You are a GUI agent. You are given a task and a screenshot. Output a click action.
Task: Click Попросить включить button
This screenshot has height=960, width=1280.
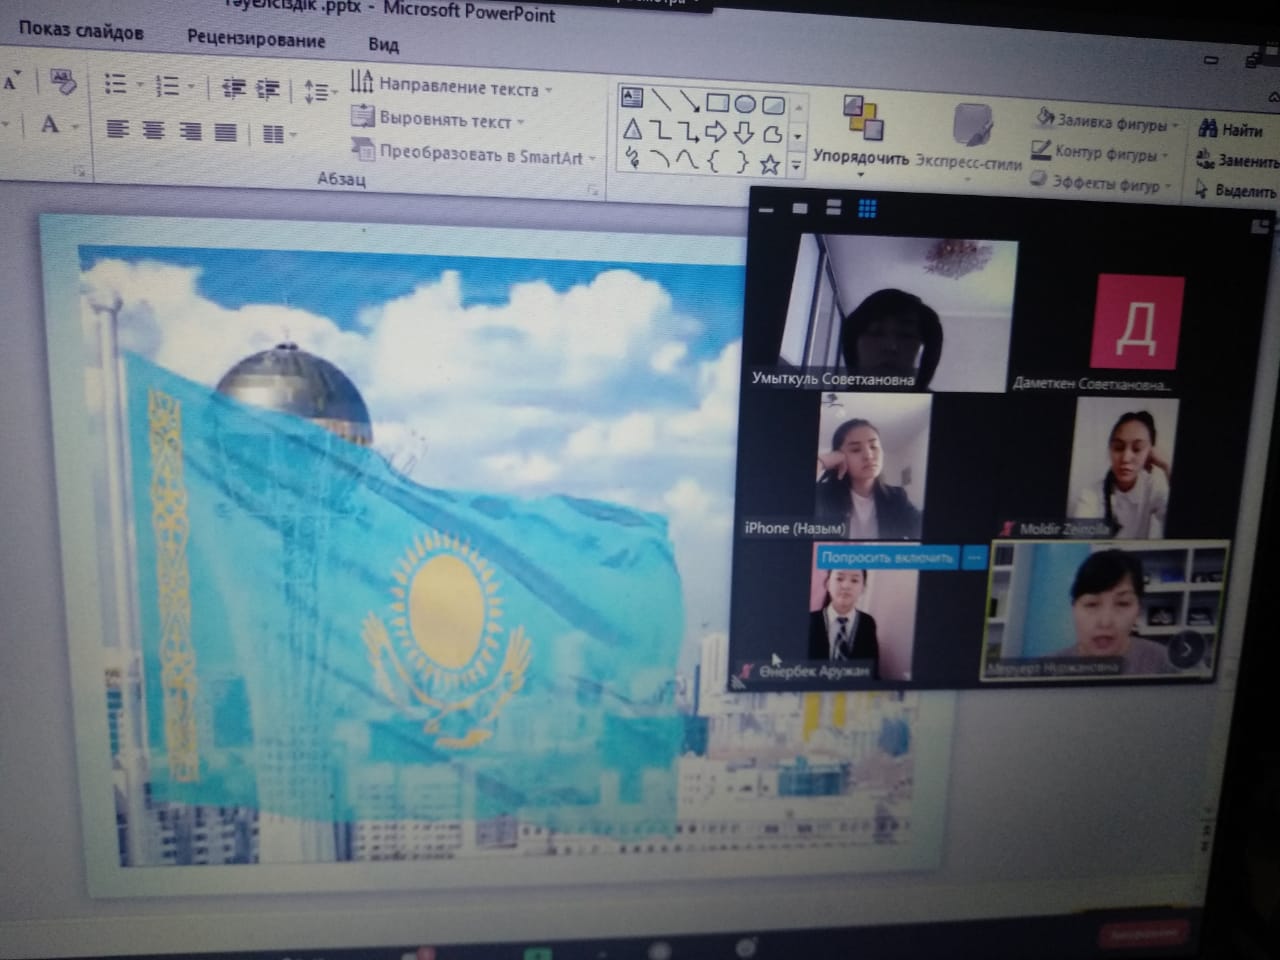pos(887,557)
